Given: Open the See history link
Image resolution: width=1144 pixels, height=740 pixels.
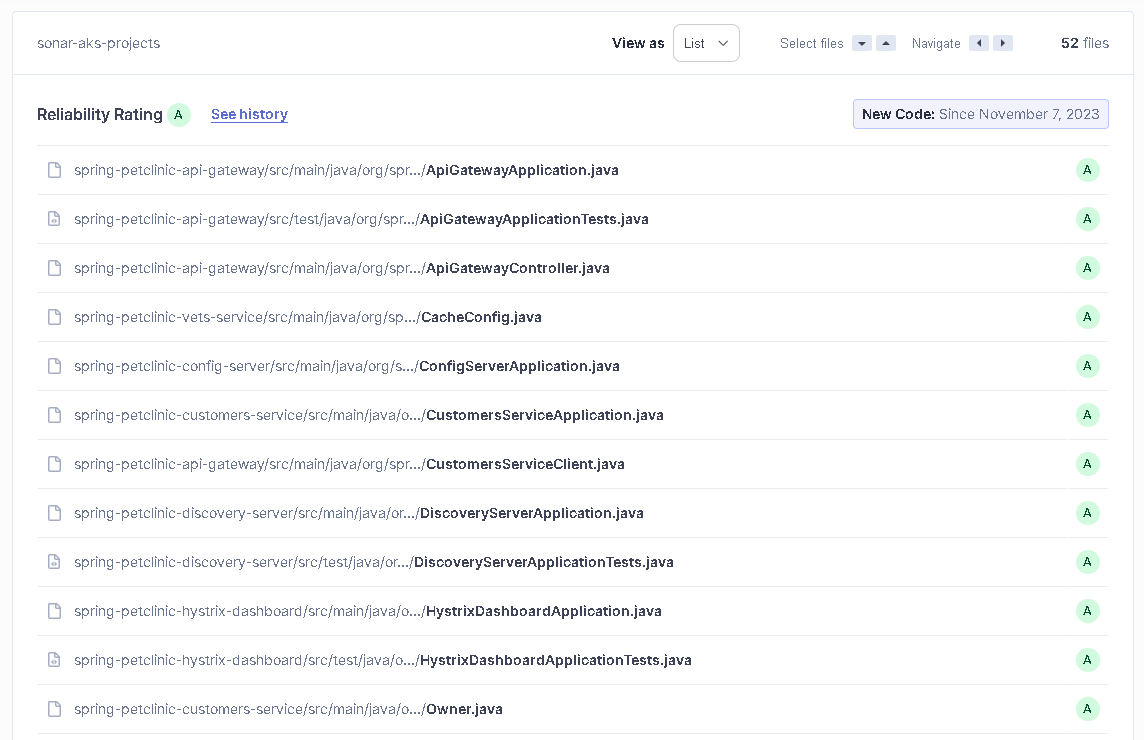Looking at the screenshot, I should 250,115.
